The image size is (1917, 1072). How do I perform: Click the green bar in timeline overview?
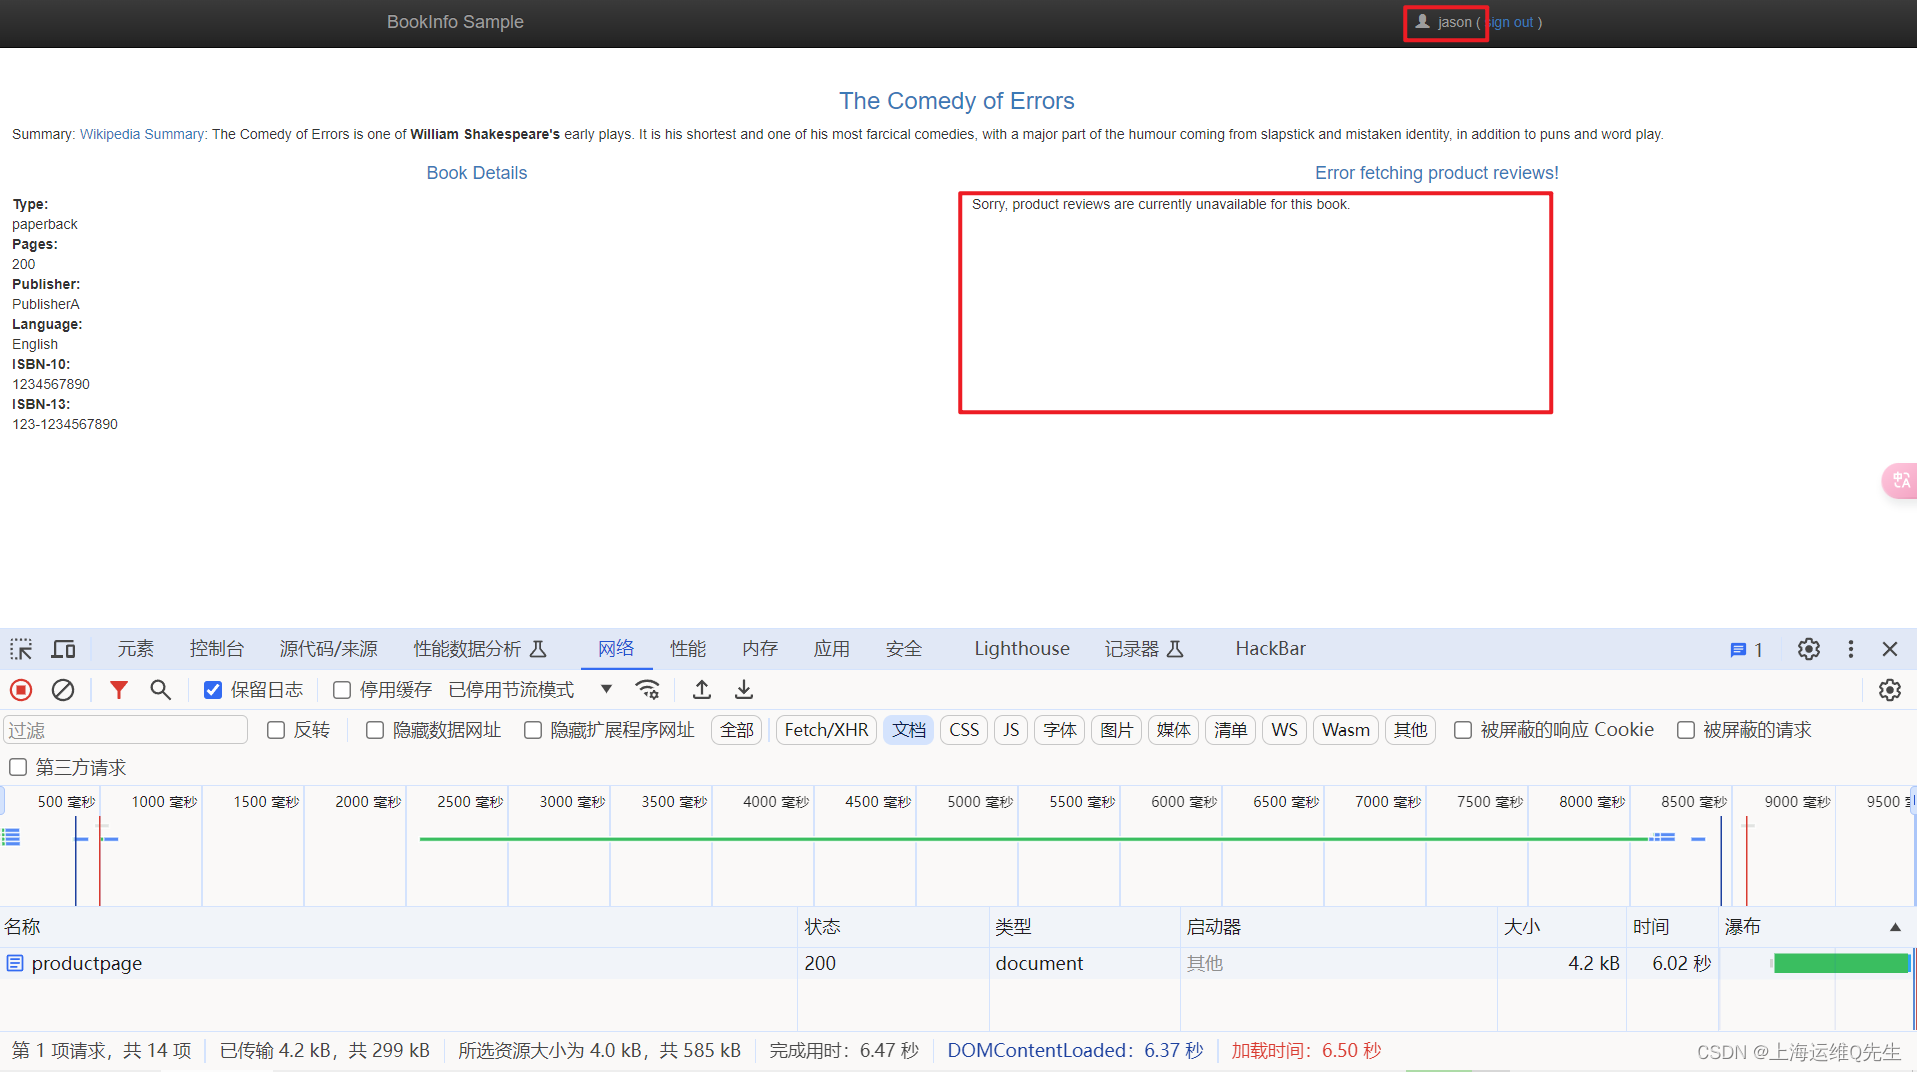[x=1035, y=839]
